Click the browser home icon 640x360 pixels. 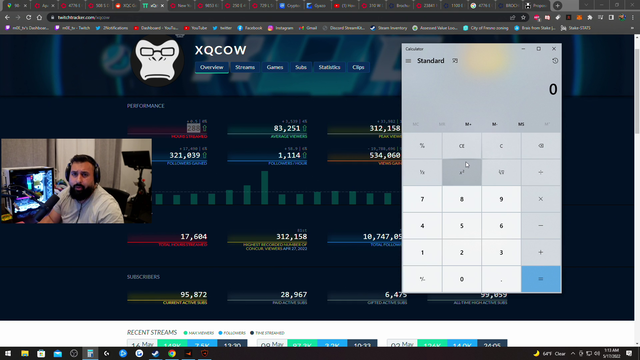pyautogui.click(x=39, y=18)
